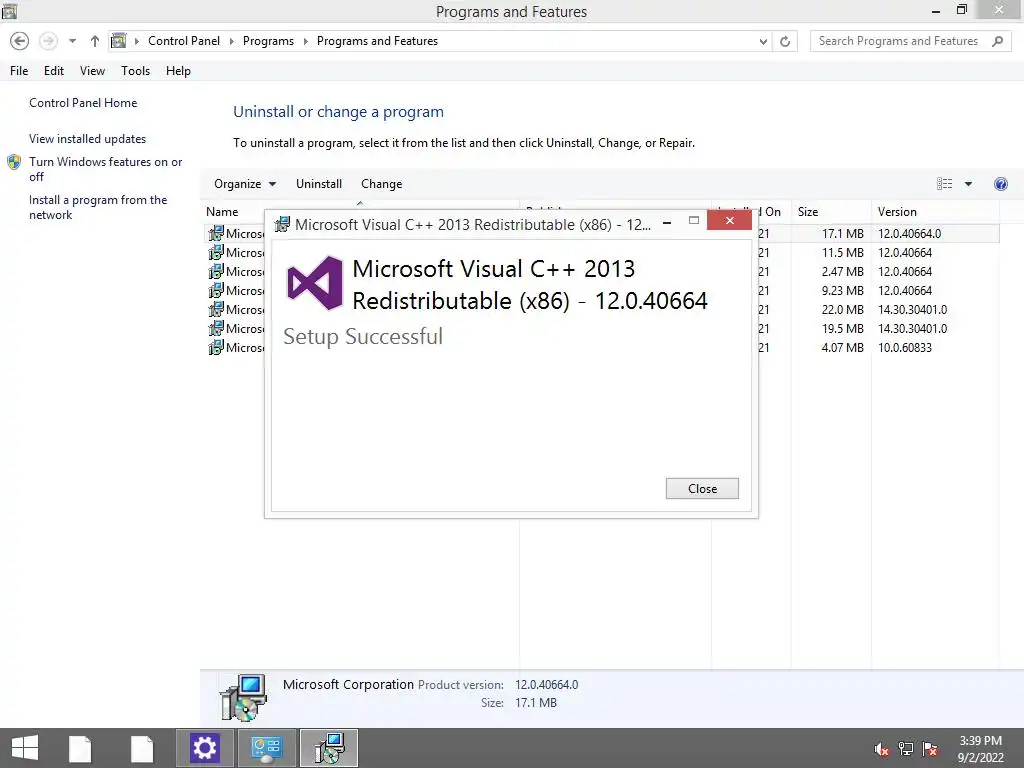Click the 19.5 MB size cell
This screenshot has width=1024, height=768.
pyautogui.click(x=842, y=328)
